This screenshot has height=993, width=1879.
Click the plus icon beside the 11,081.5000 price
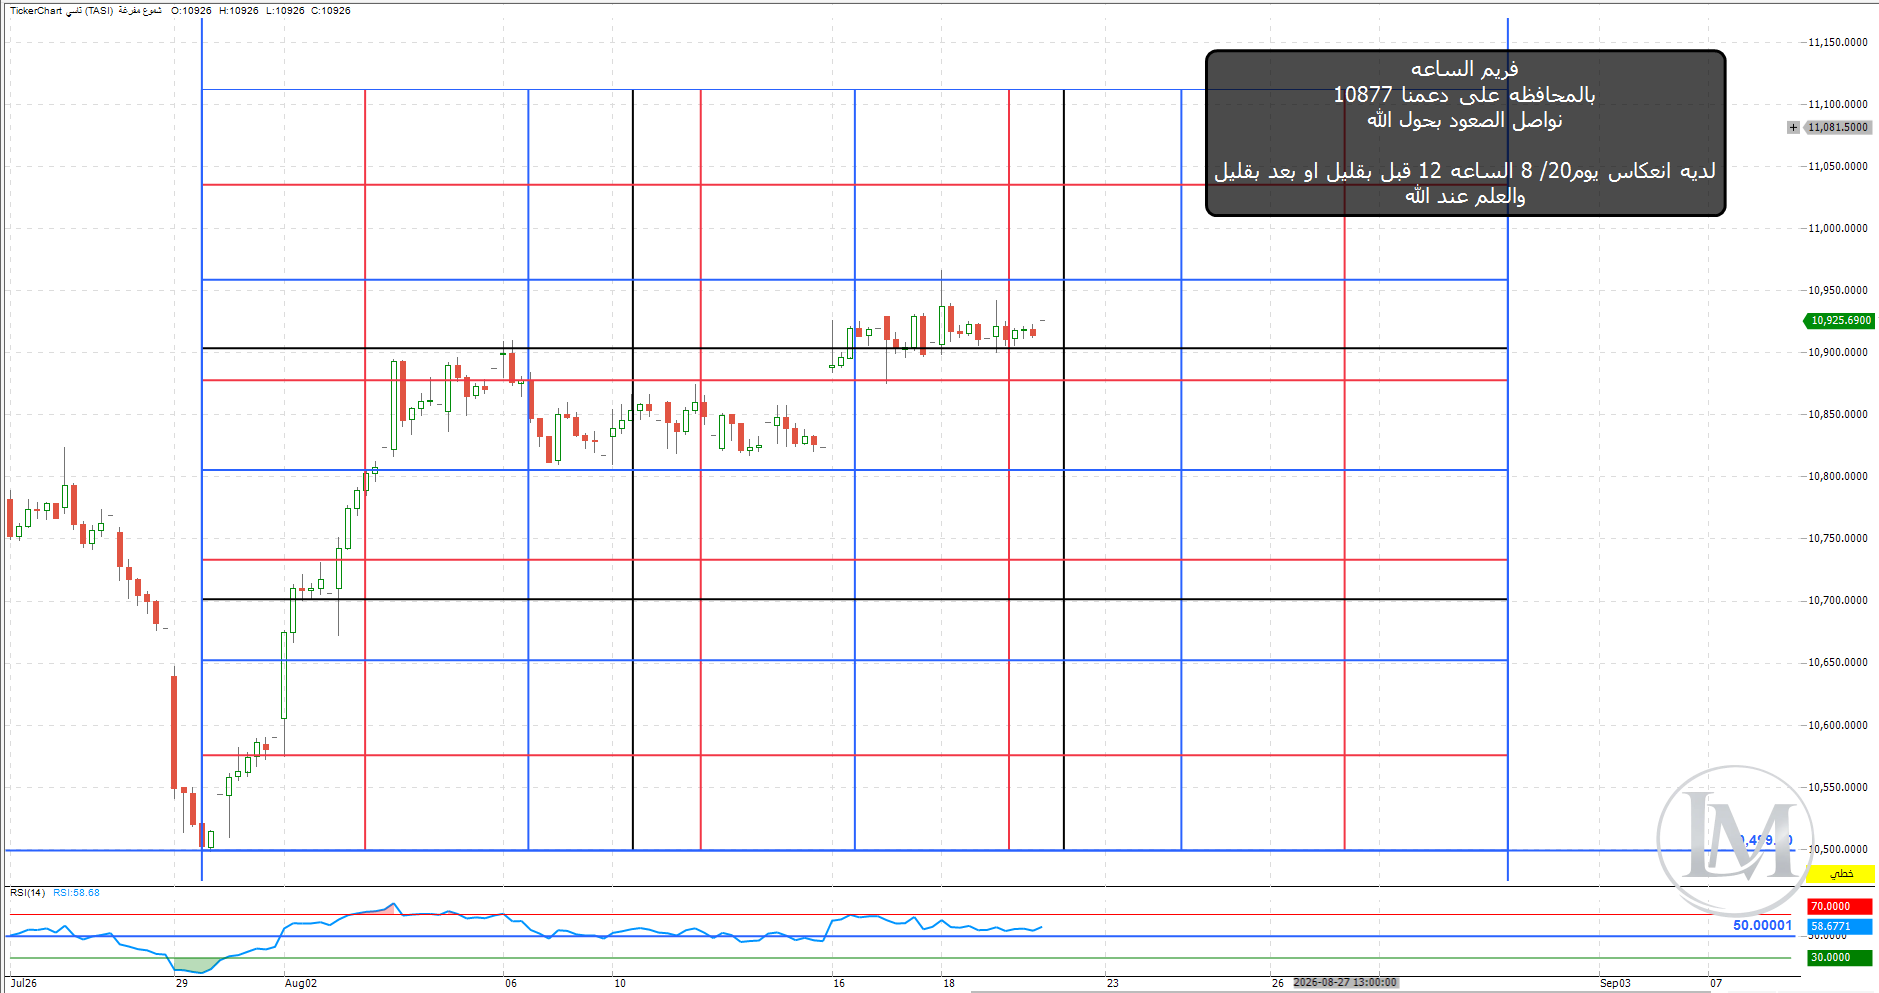click(1793, 127)
